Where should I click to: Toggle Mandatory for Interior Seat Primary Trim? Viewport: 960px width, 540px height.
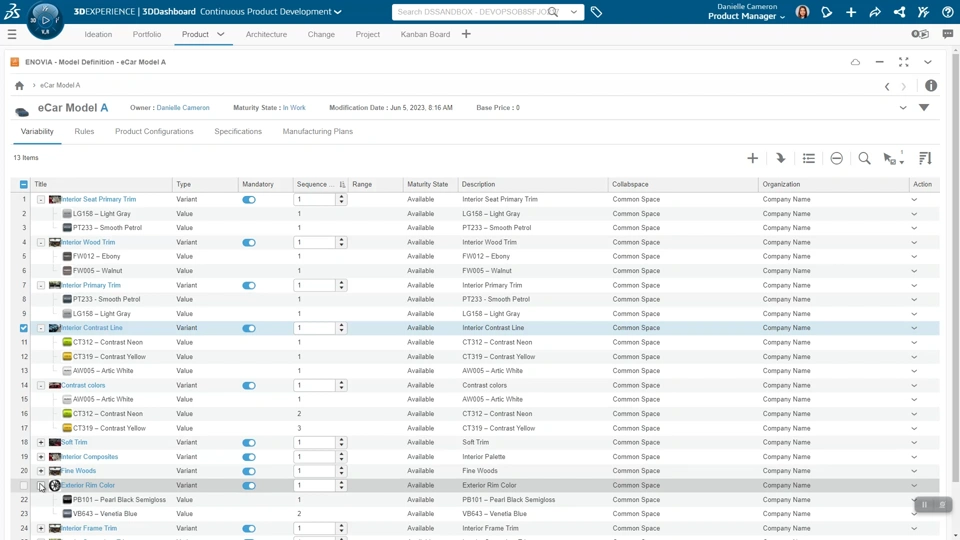coord(249,200)
